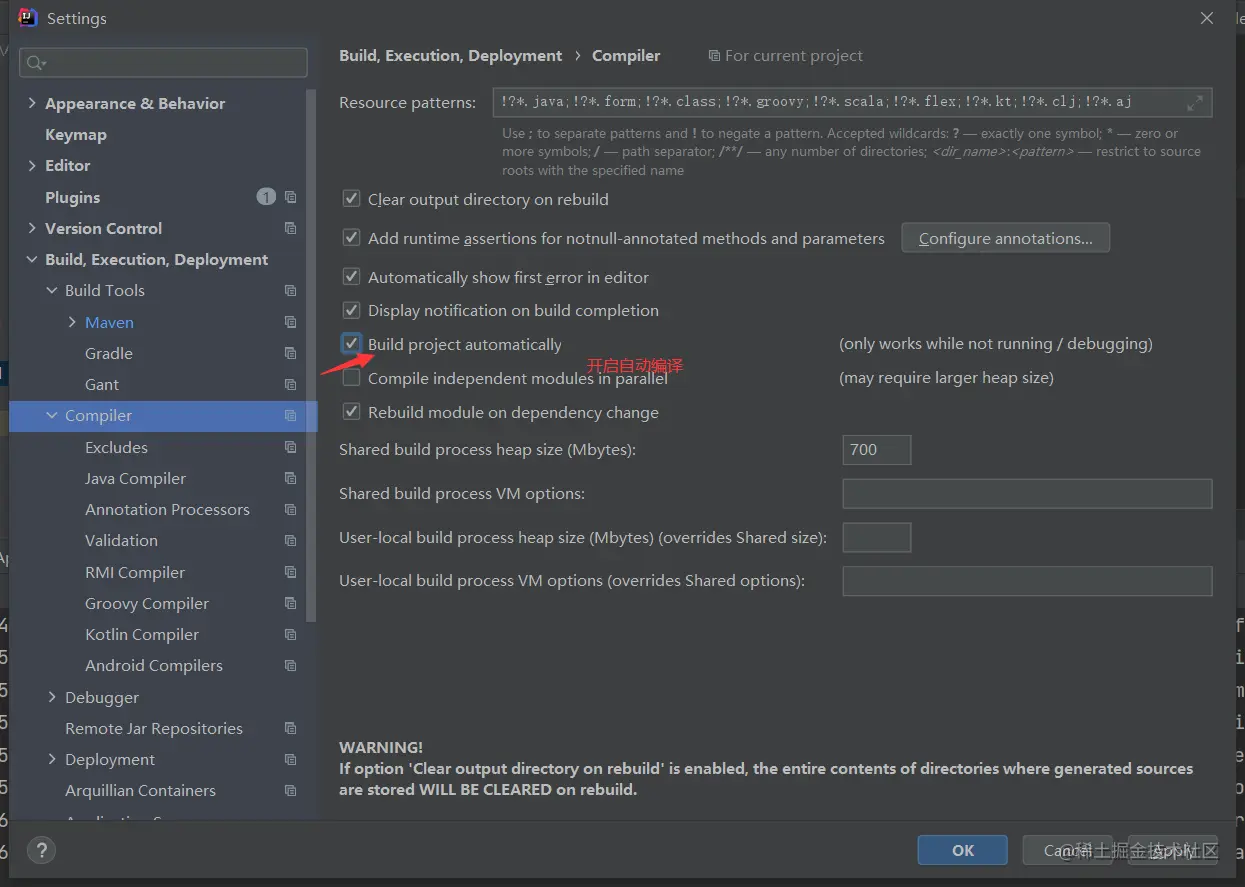The height and width of the screenshot is (887, 1245).
Task: Collapse the Build Tools node
Action: click(52, 291)
